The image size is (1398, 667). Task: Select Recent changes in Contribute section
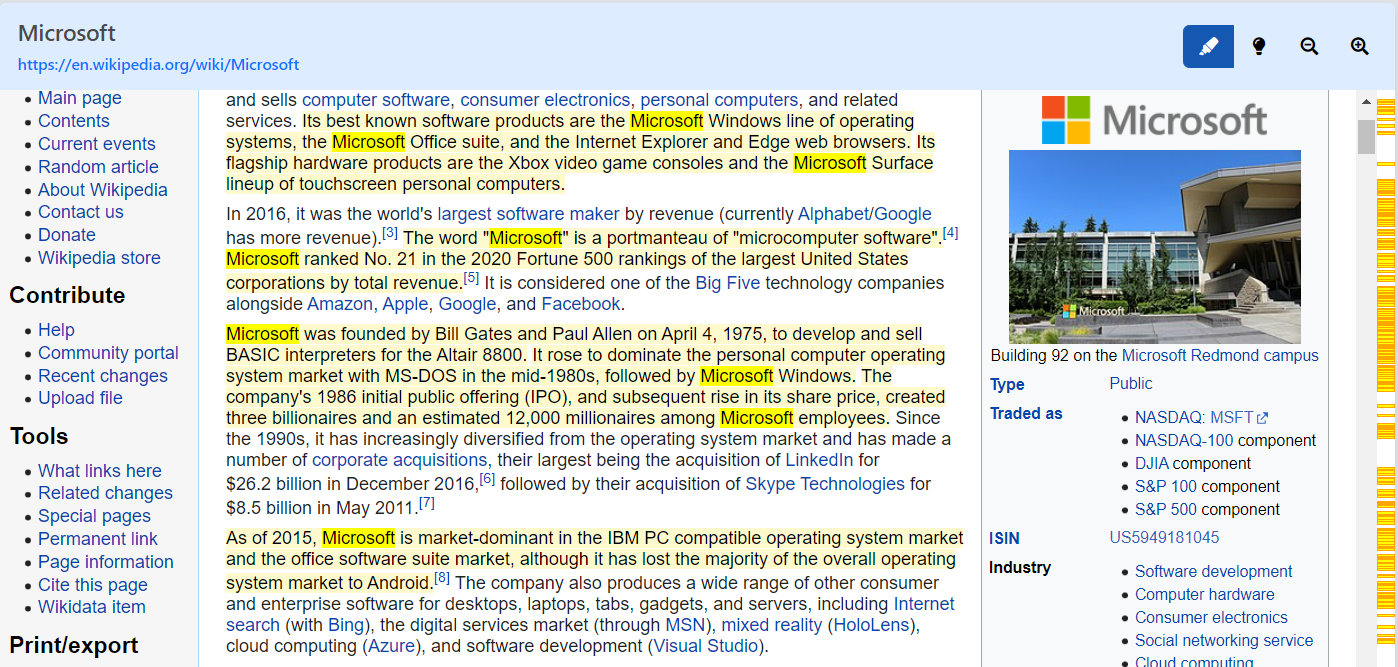(102, 376)
